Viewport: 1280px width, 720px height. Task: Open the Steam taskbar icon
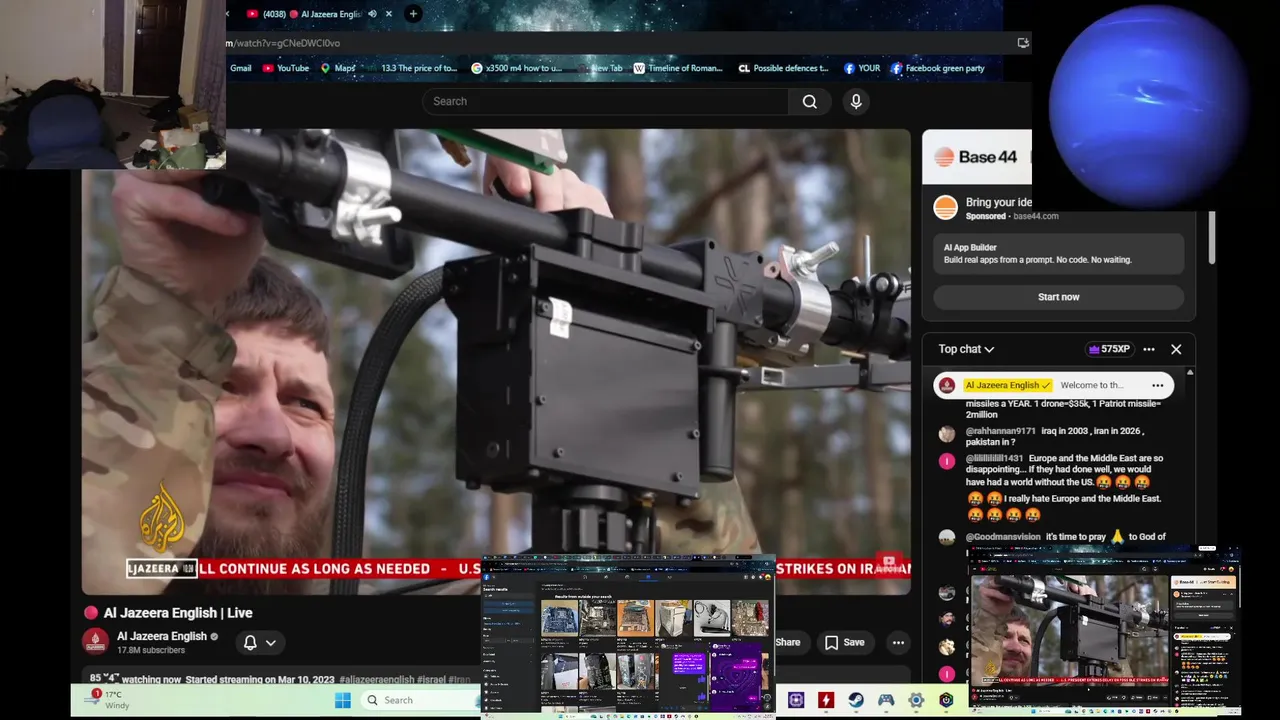856,700
